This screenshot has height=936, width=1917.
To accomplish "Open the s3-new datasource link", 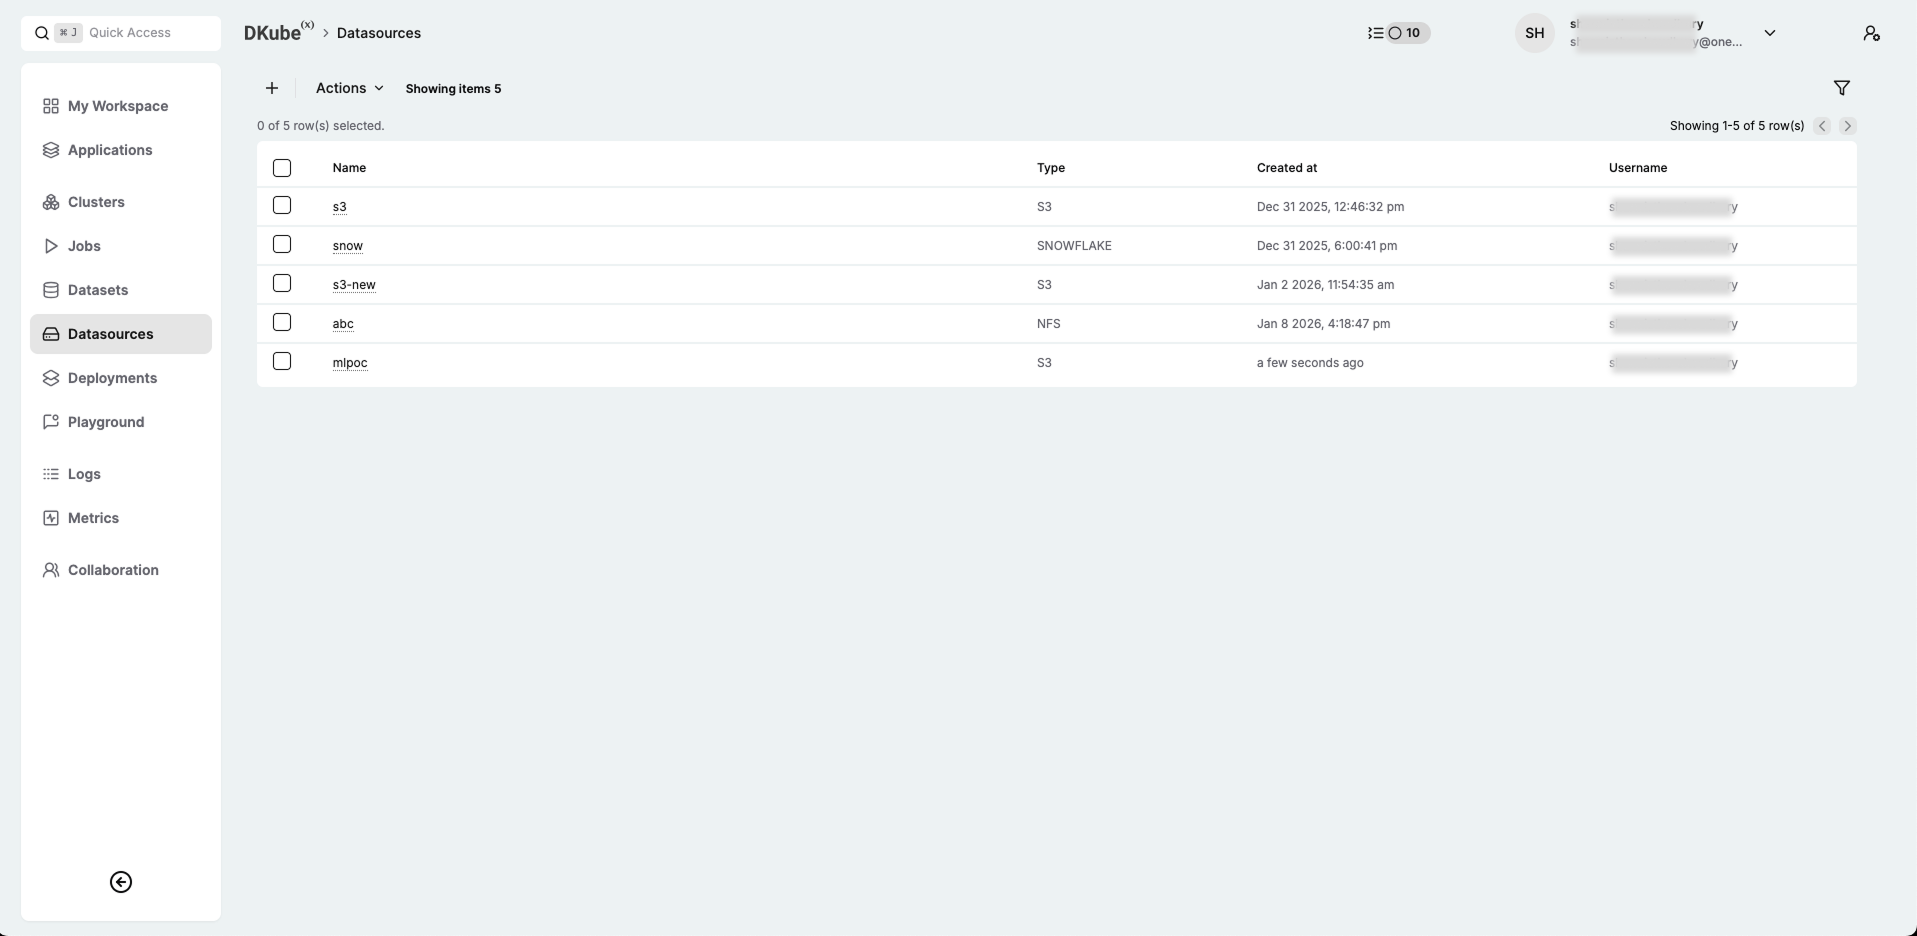I will pos(354,285).
